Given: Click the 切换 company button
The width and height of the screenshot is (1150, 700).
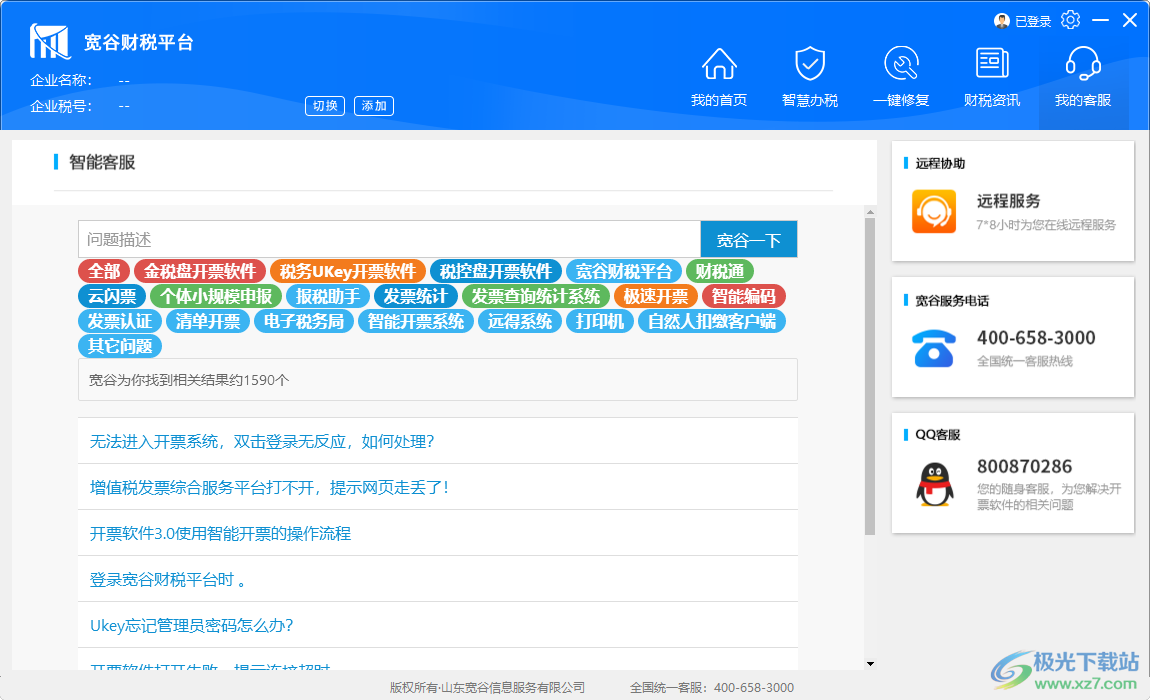Looking at the screenshot, I should tap(325, 106).
